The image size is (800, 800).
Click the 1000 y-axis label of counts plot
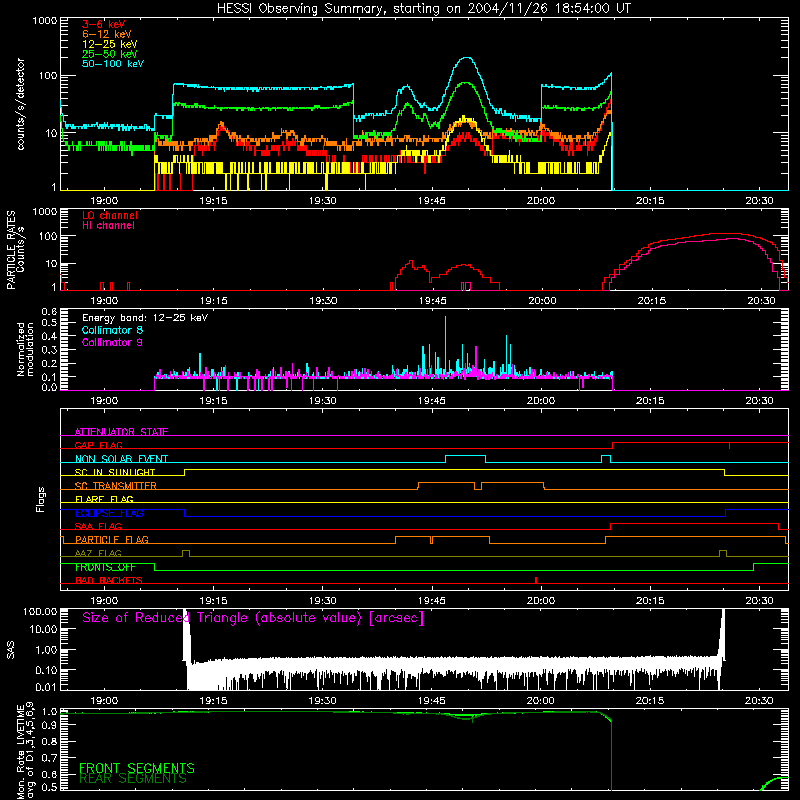[44, 20]
